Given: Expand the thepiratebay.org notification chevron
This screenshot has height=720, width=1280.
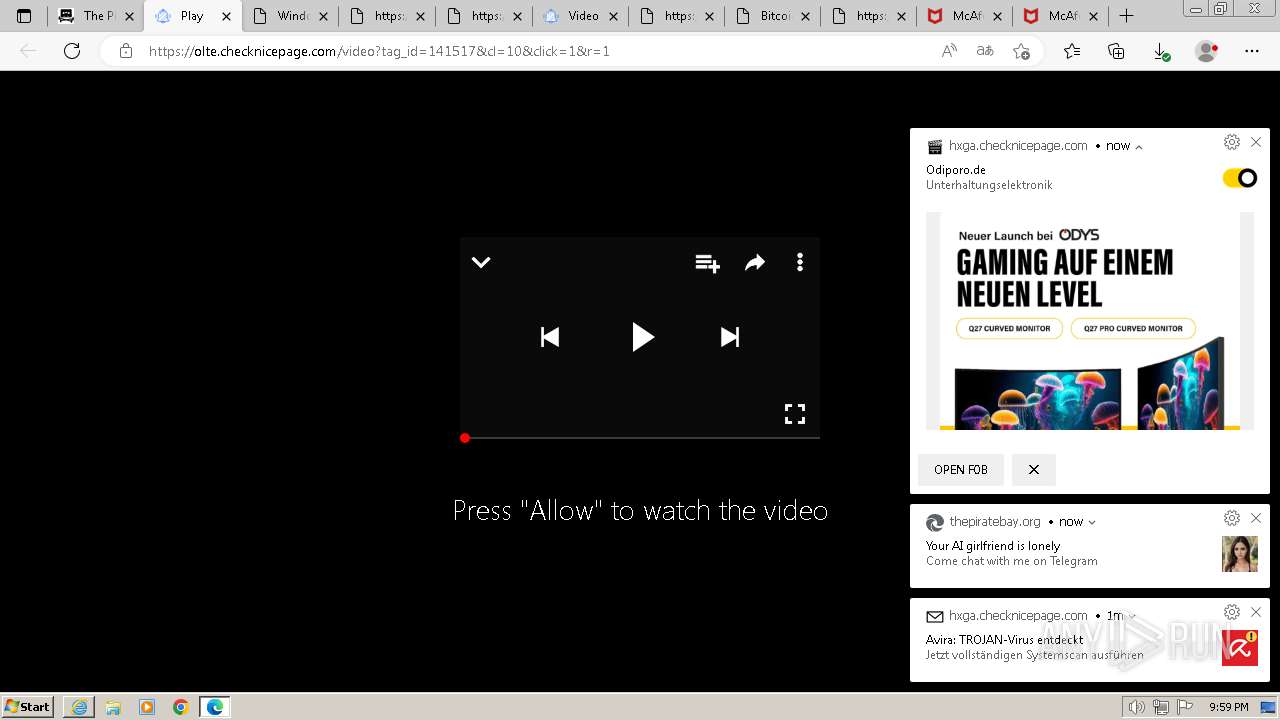Looking at the screenshot, I should tap(1092, 522).
